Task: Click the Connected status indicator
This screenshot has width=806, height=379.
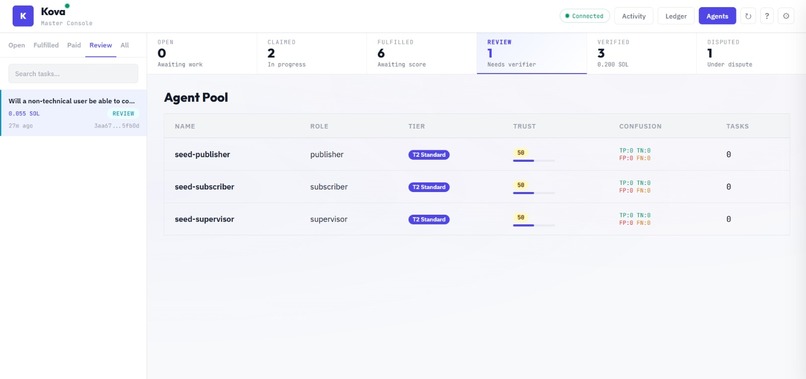Action: click(x=584, y=16)
